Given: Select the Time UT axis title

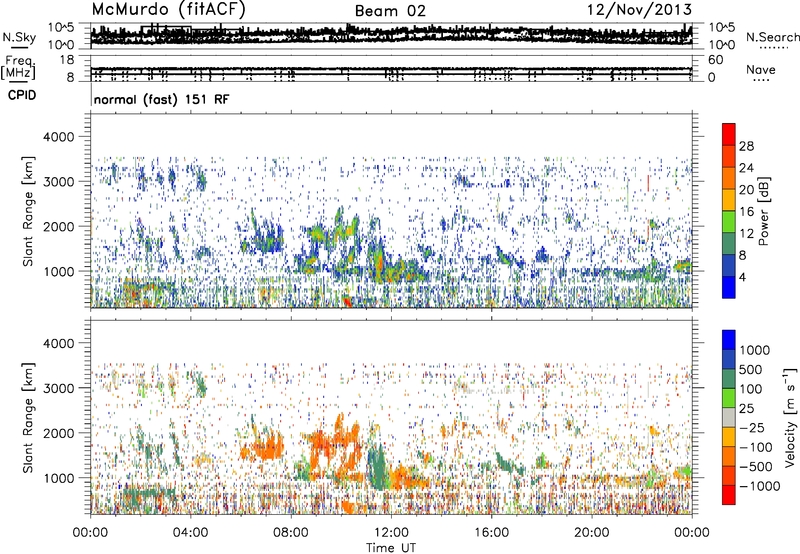Looking at the screenshot, I should tap(391, 548).
